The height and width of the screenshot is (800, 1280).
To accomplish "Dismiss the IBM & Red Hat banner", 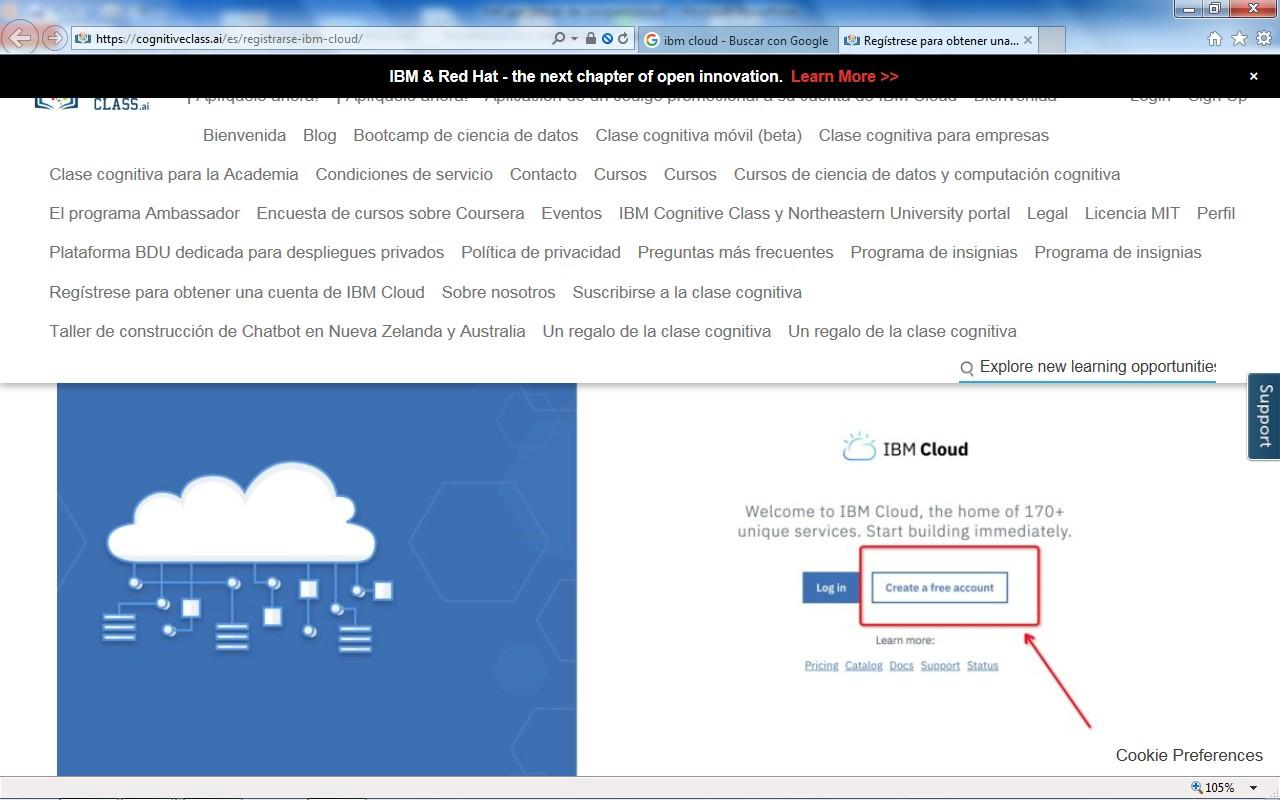I will [x=1254, y=76].
